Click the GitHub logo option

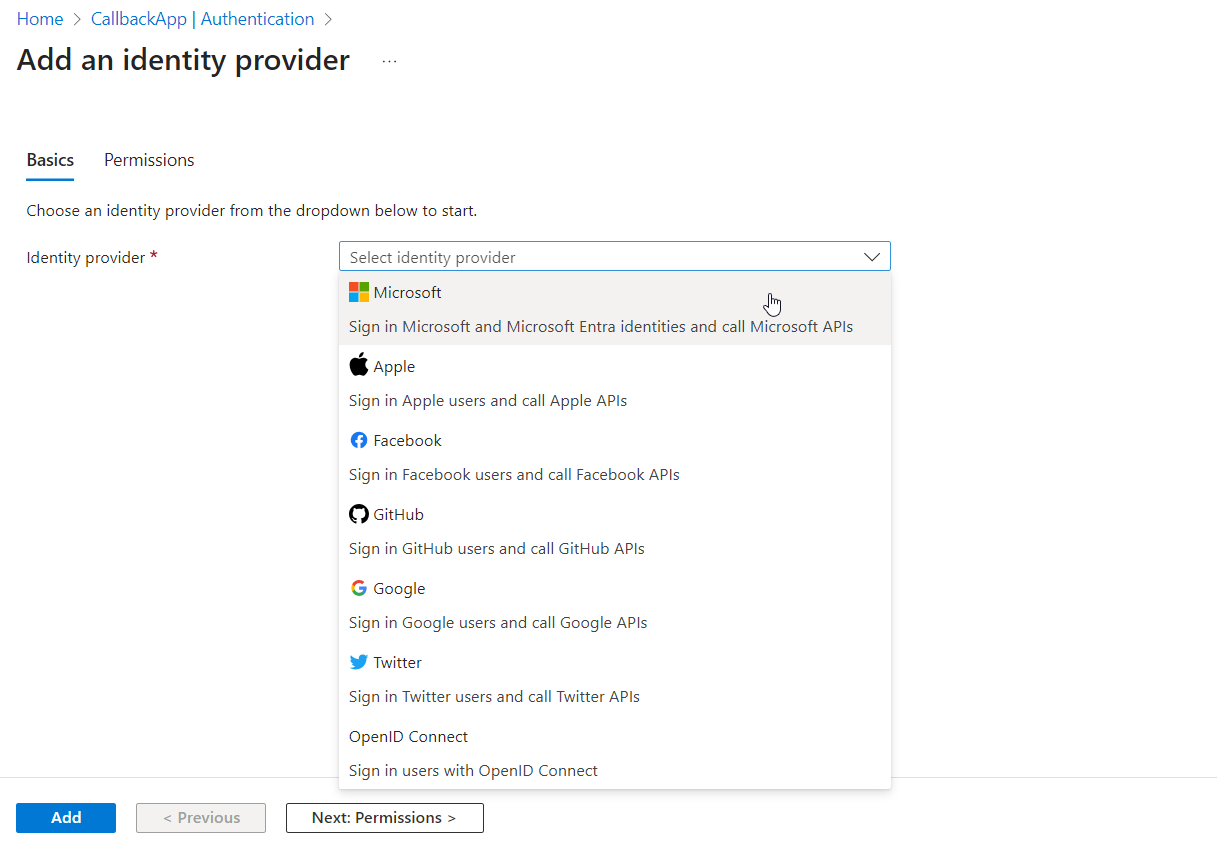tap(358, 514)
